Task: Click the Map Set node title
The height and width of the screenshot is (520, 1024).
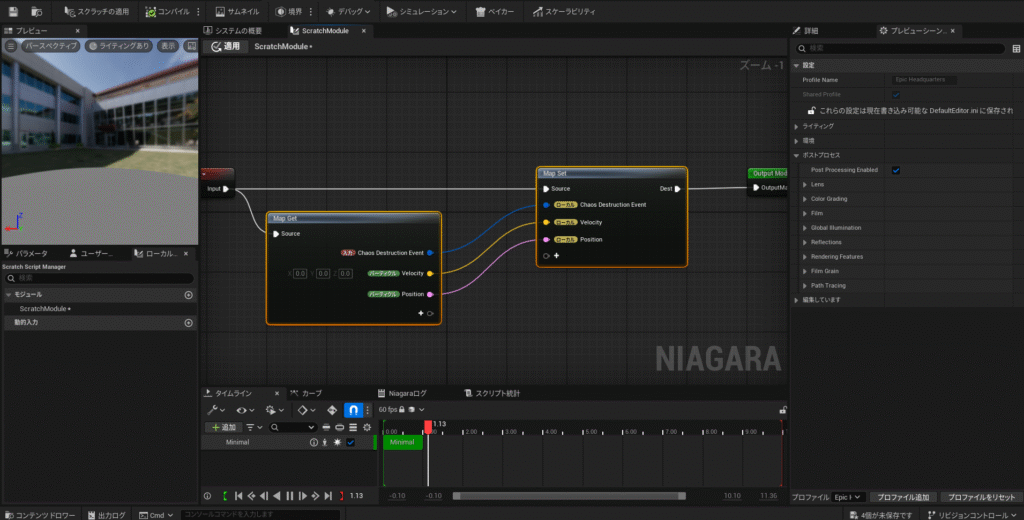Action: [554, 173]
